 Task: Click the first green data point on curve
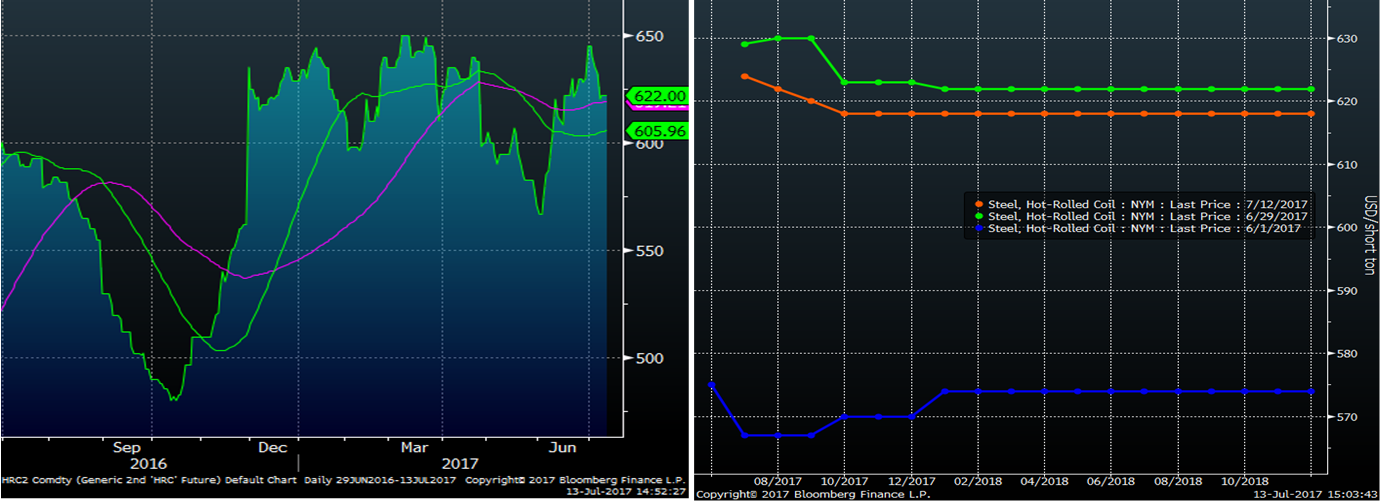click(744, 44)
